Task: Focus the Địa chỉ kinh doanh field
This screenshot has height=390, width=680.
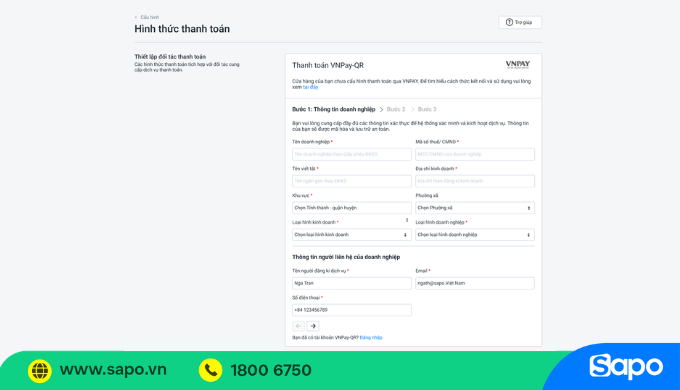Action: (x=475, y=181)
